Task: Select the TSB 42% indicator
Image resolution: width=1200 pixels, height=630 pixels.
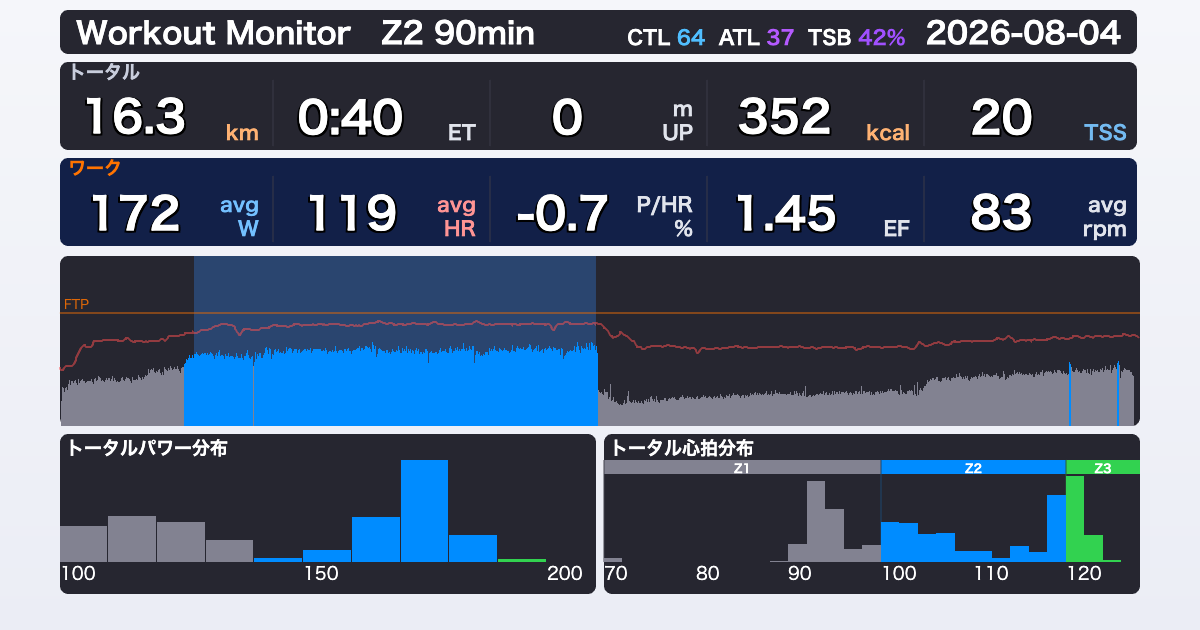Action: click(857, 38)
